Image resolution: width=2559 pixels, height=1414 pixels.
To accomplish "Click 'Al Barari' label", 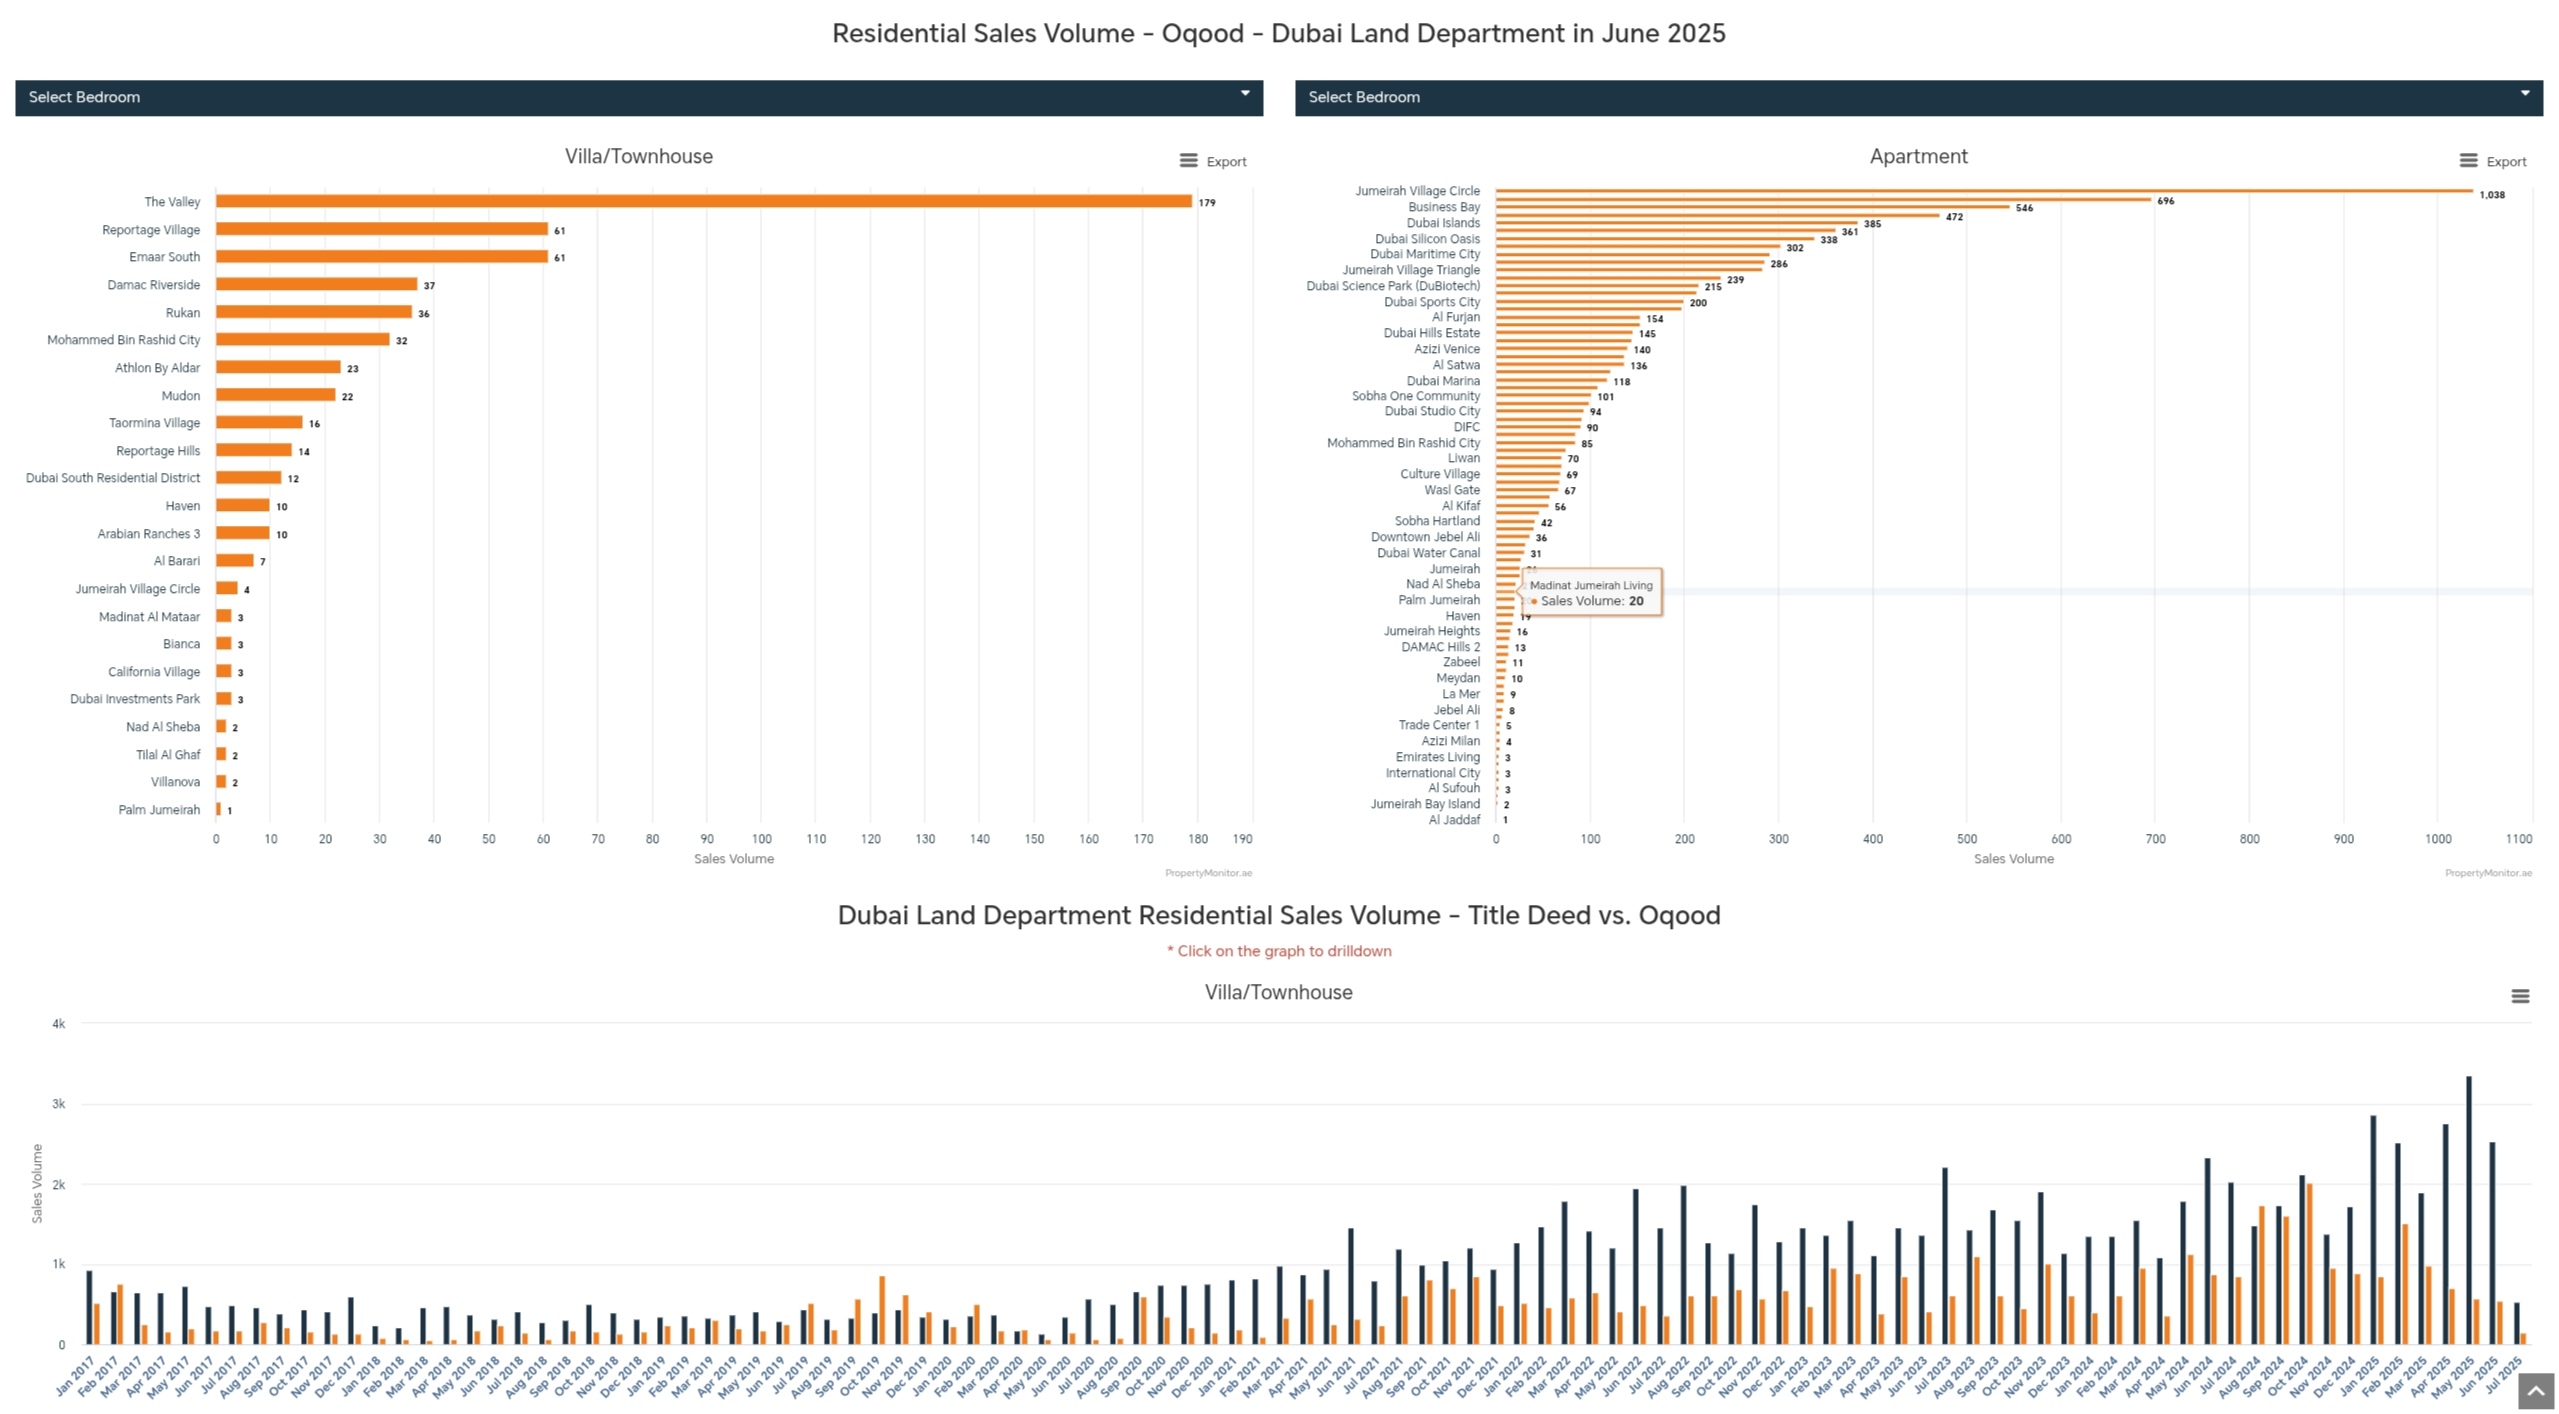I will (177, 561).
